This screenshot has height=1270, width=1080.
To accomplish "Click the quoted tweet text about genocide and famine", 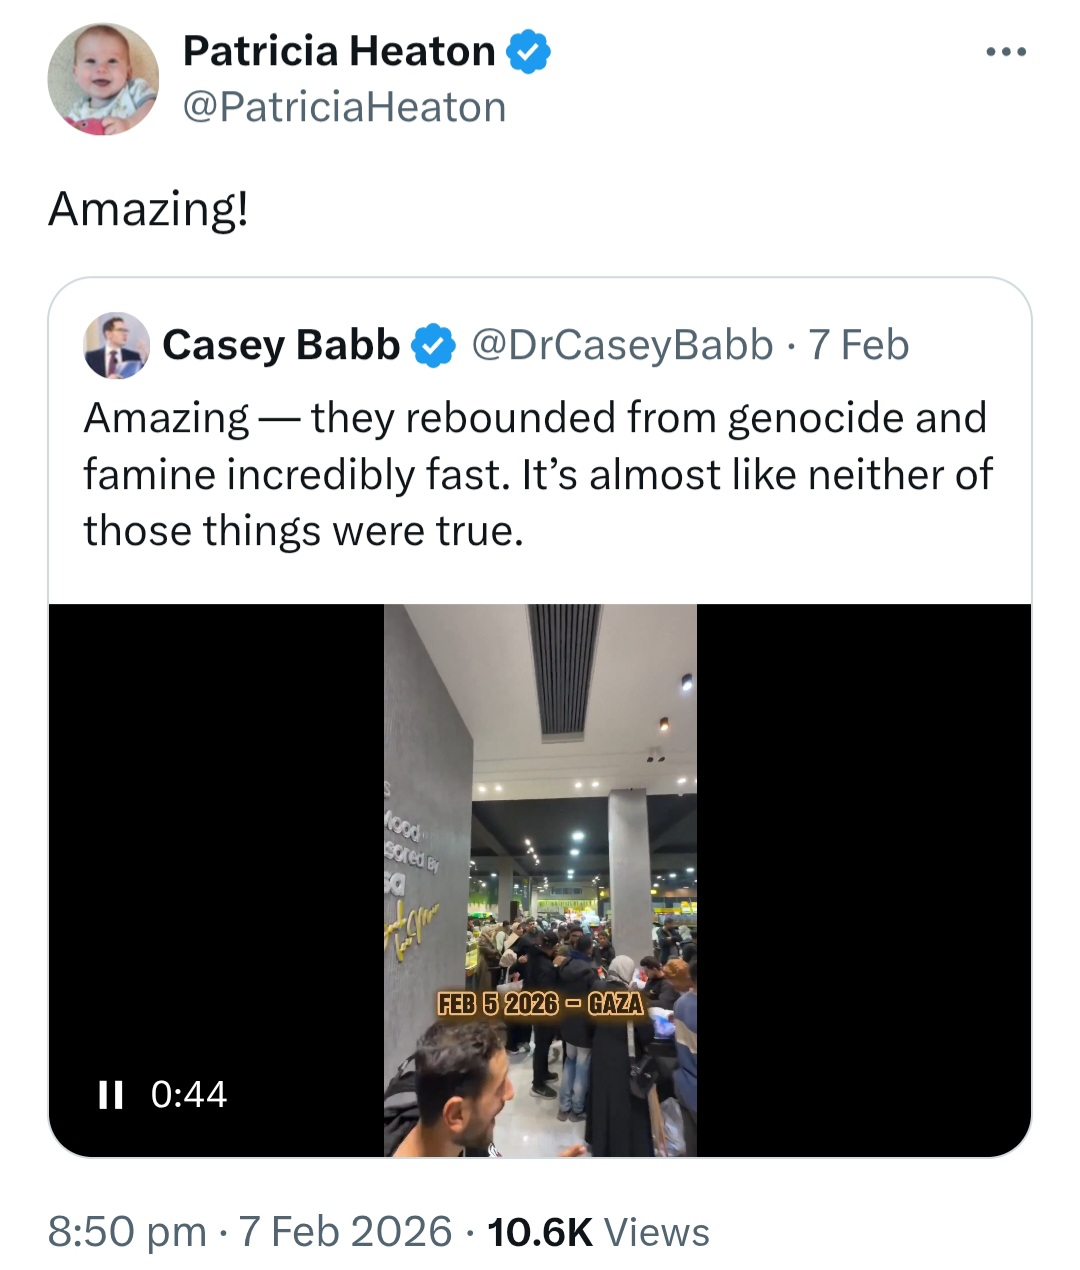I will point(538,474).
